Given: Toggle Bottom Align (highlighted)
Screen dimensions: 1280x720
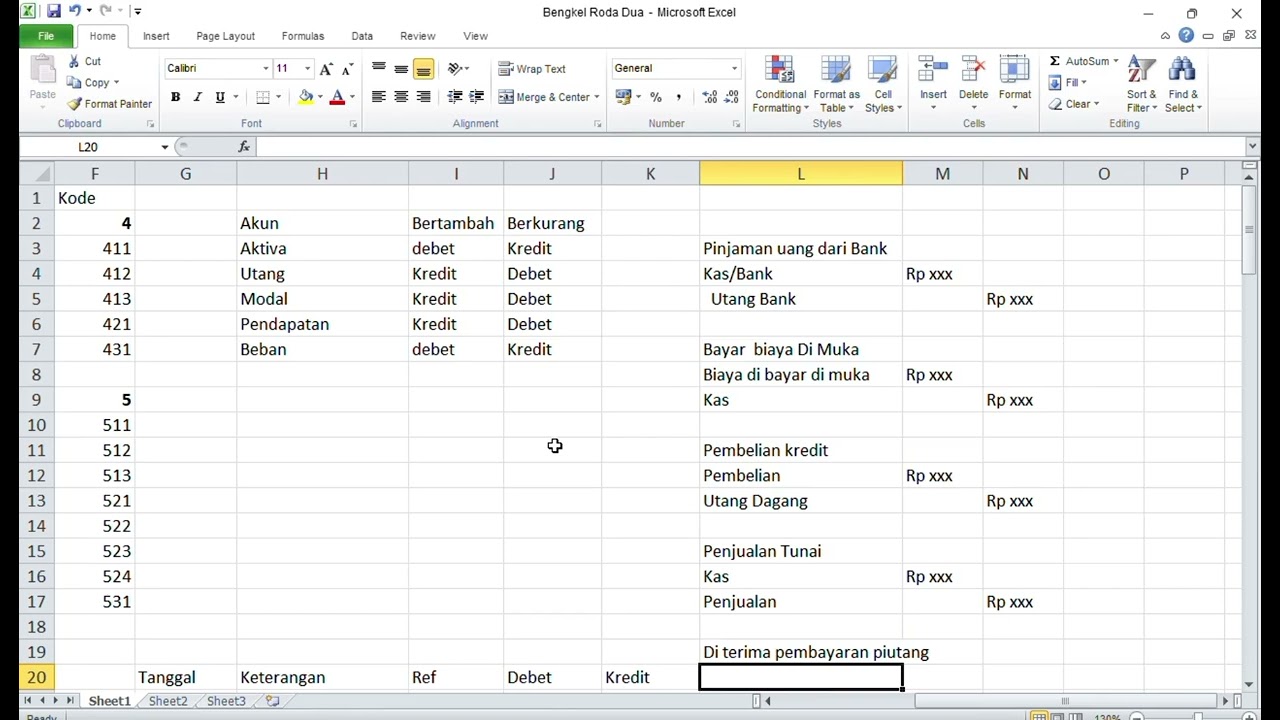Looking at the screenshot, I should tap(423, 68).
